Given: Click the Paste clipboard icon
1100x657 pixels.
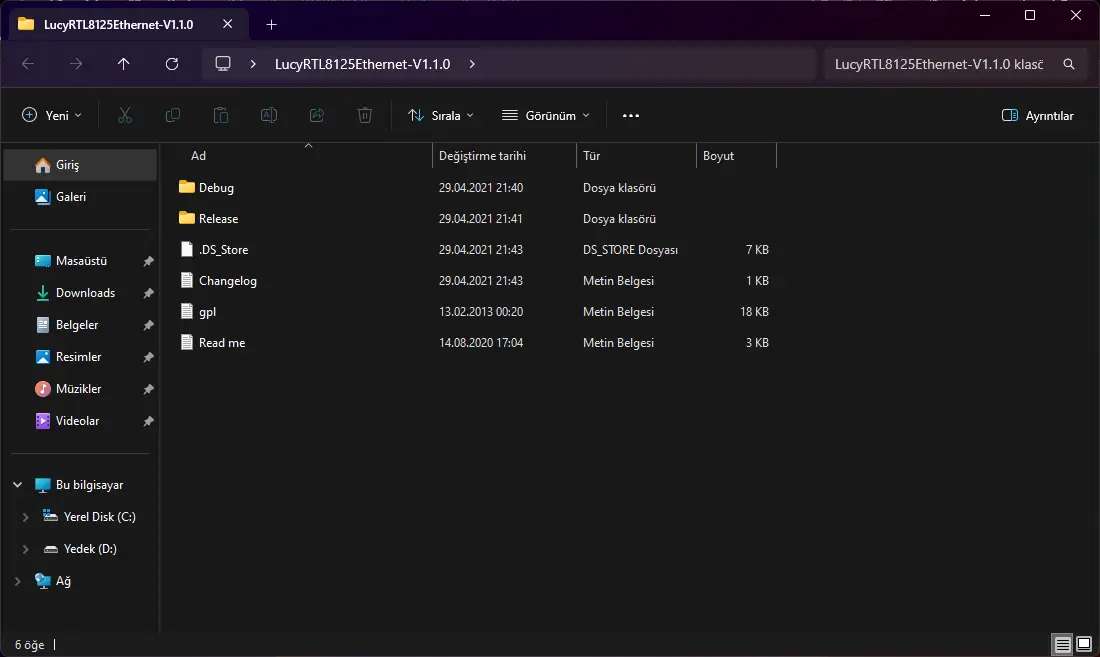Looking at the screenshot, I should coord(220,116).
